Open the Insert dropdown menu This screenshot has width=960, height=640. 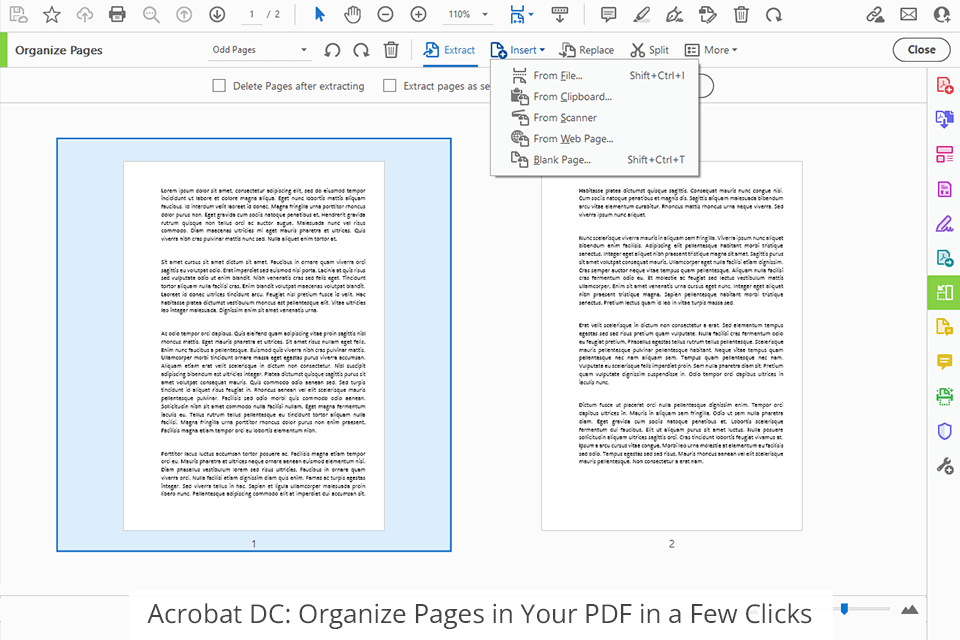(x=517, y=50)
